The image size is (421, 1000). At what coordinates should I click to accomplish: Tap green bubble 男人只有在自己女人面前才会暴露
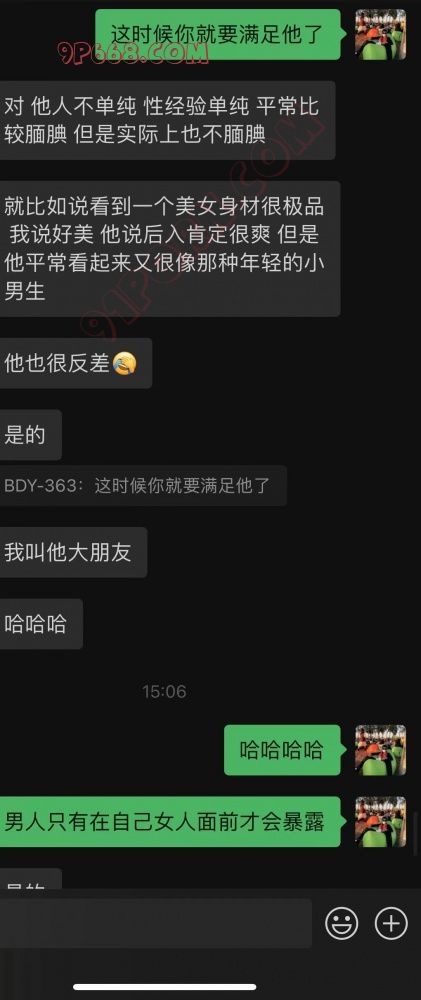click(170, 821)
